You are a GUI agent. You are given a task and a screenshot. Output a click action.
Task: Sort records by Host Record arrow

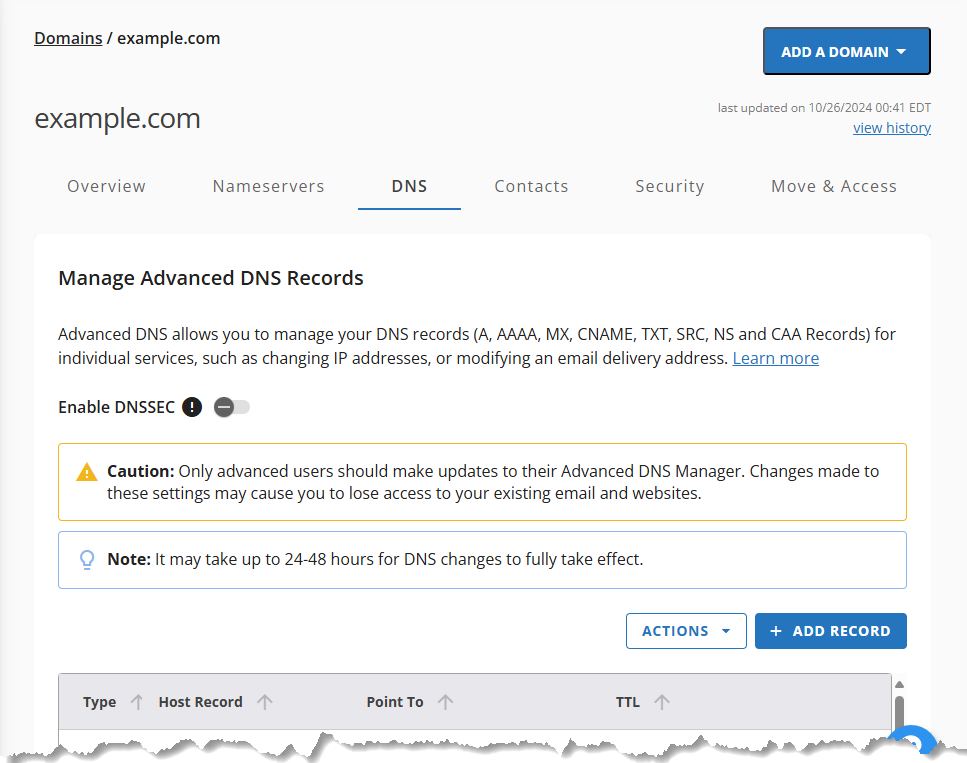coord(265,702)
